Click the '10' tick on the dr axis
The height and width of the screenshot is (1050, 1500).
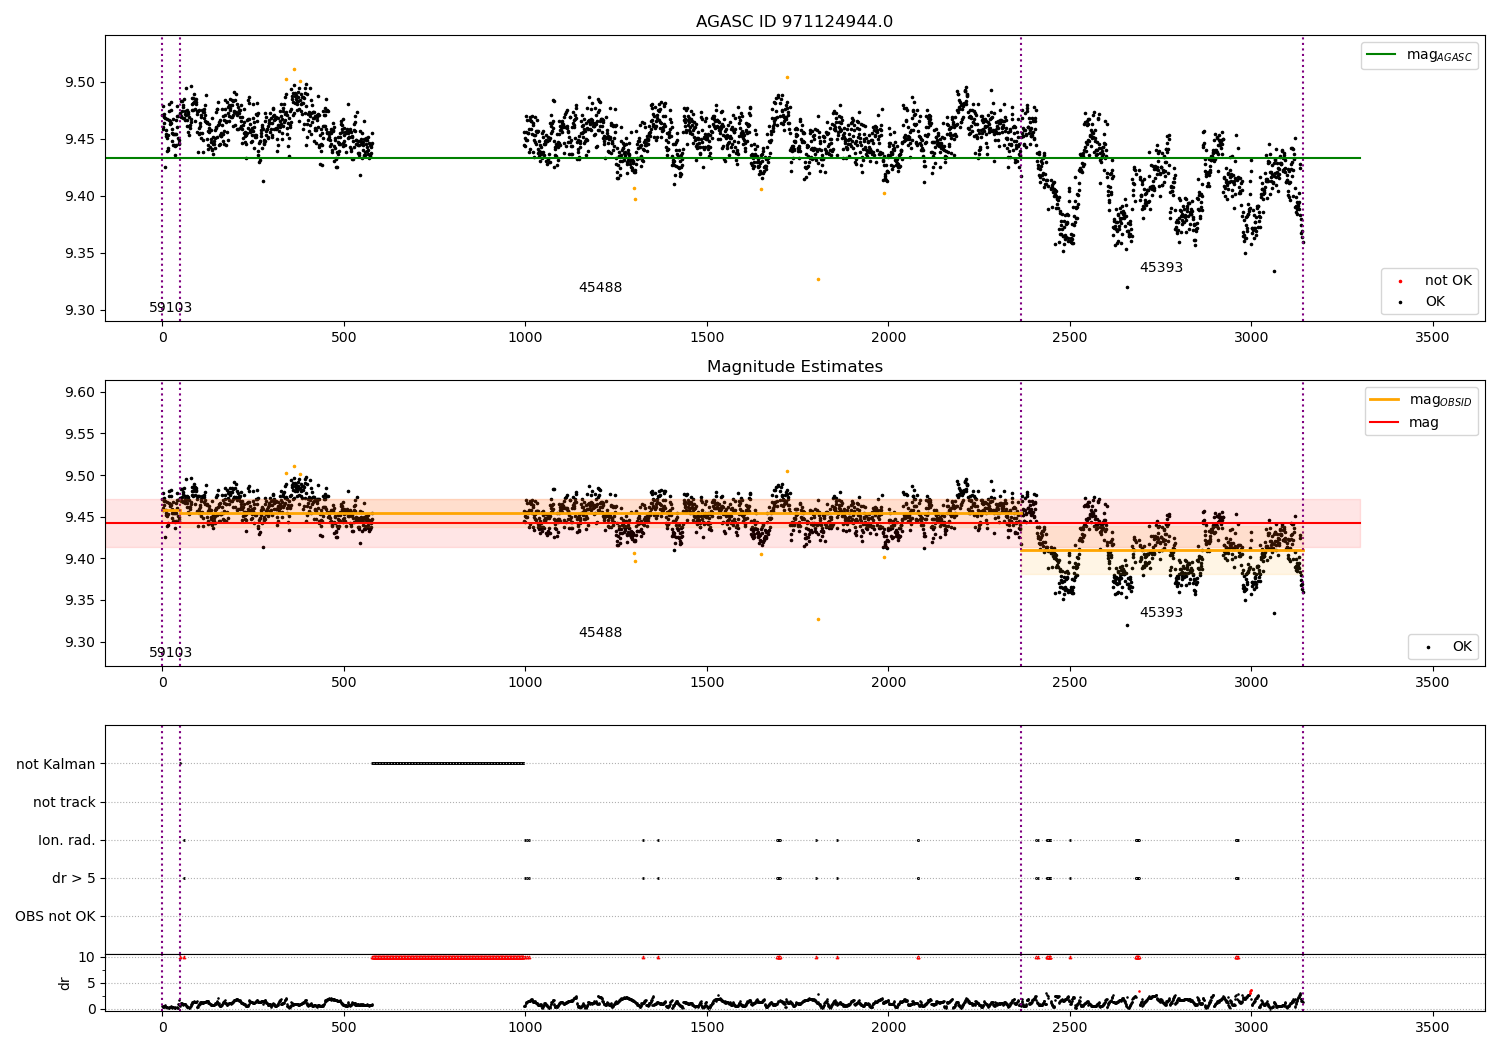87,957
